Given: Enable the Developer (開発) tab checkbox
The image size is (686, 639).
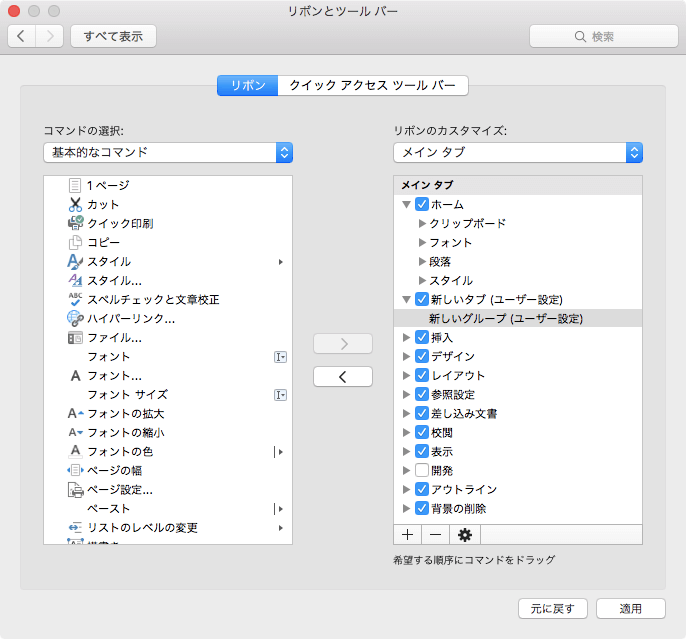Looking at the screenshot, I should (x=422, y=470).
